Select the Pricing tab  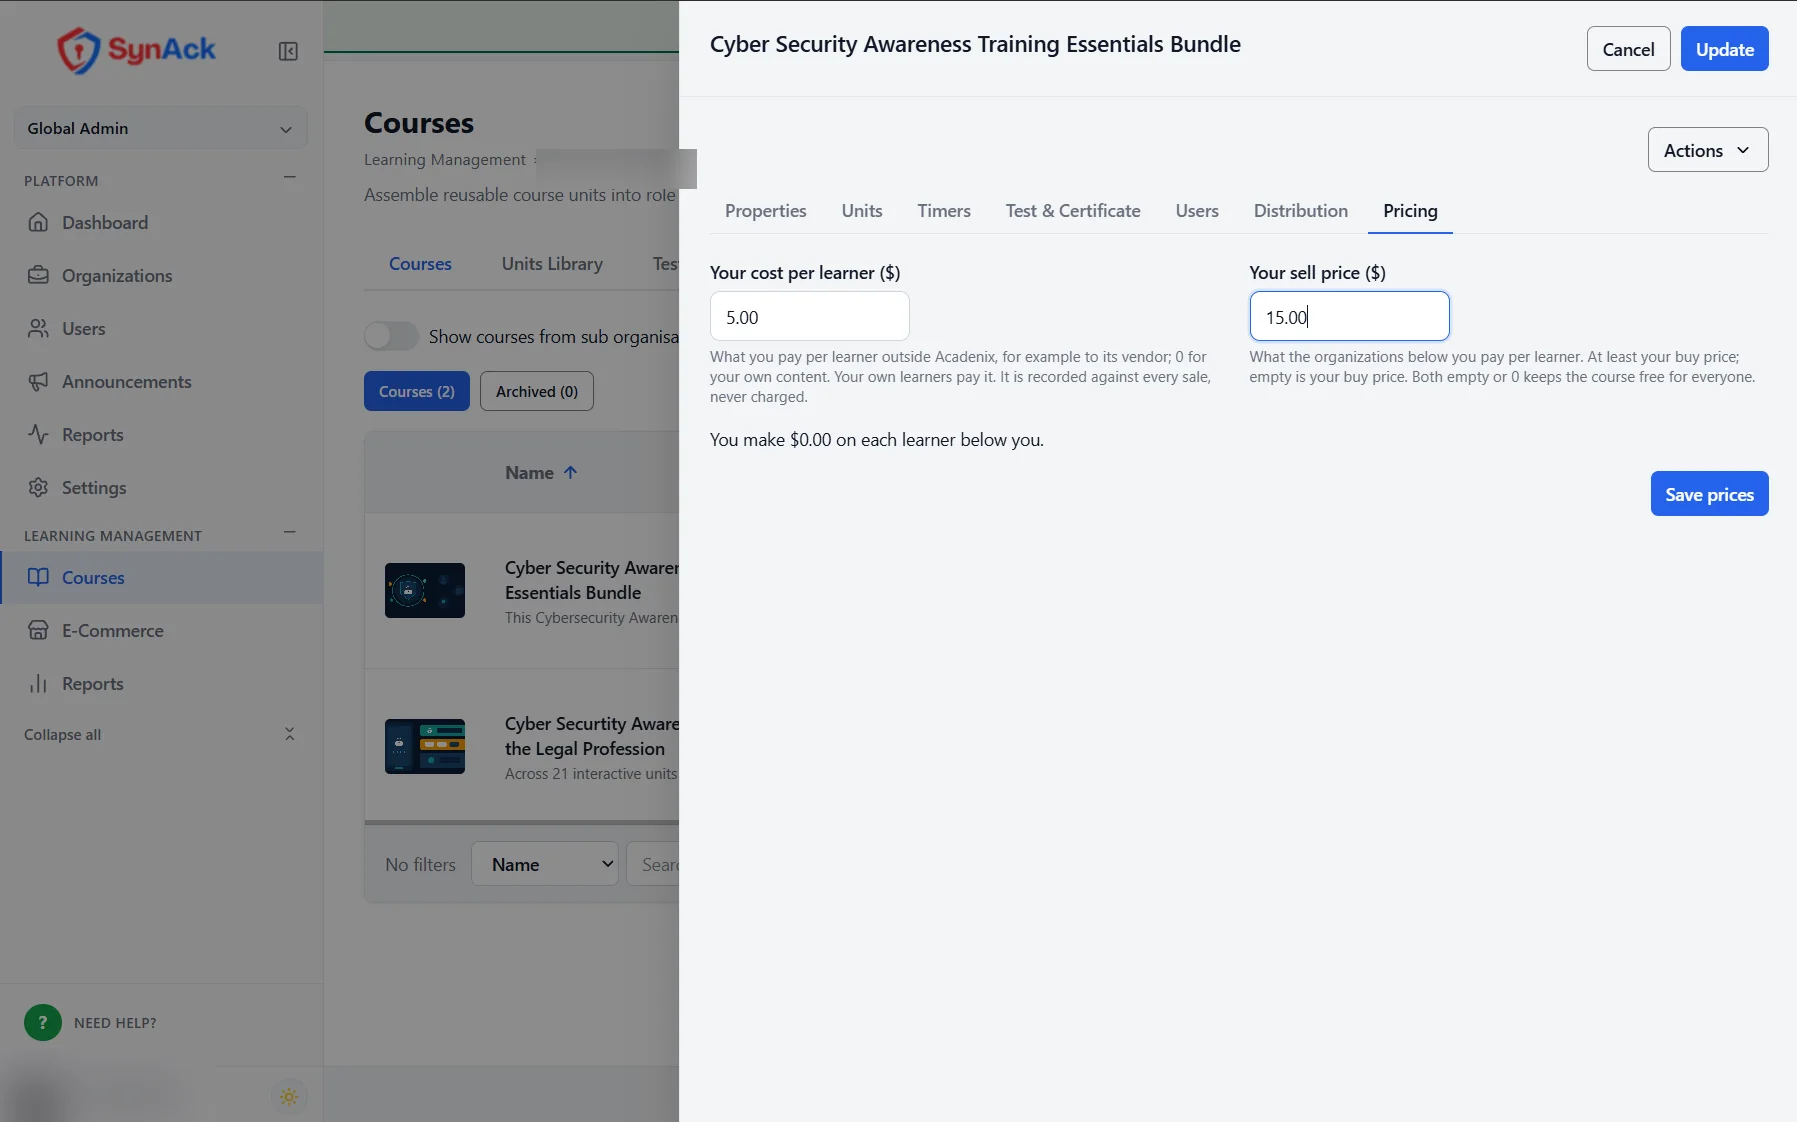coord(1410,211)
